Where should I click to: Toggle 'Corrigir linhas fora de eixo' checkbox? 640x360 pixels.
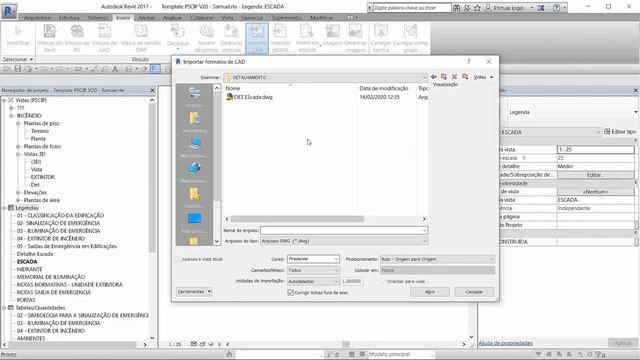point(291,292)
